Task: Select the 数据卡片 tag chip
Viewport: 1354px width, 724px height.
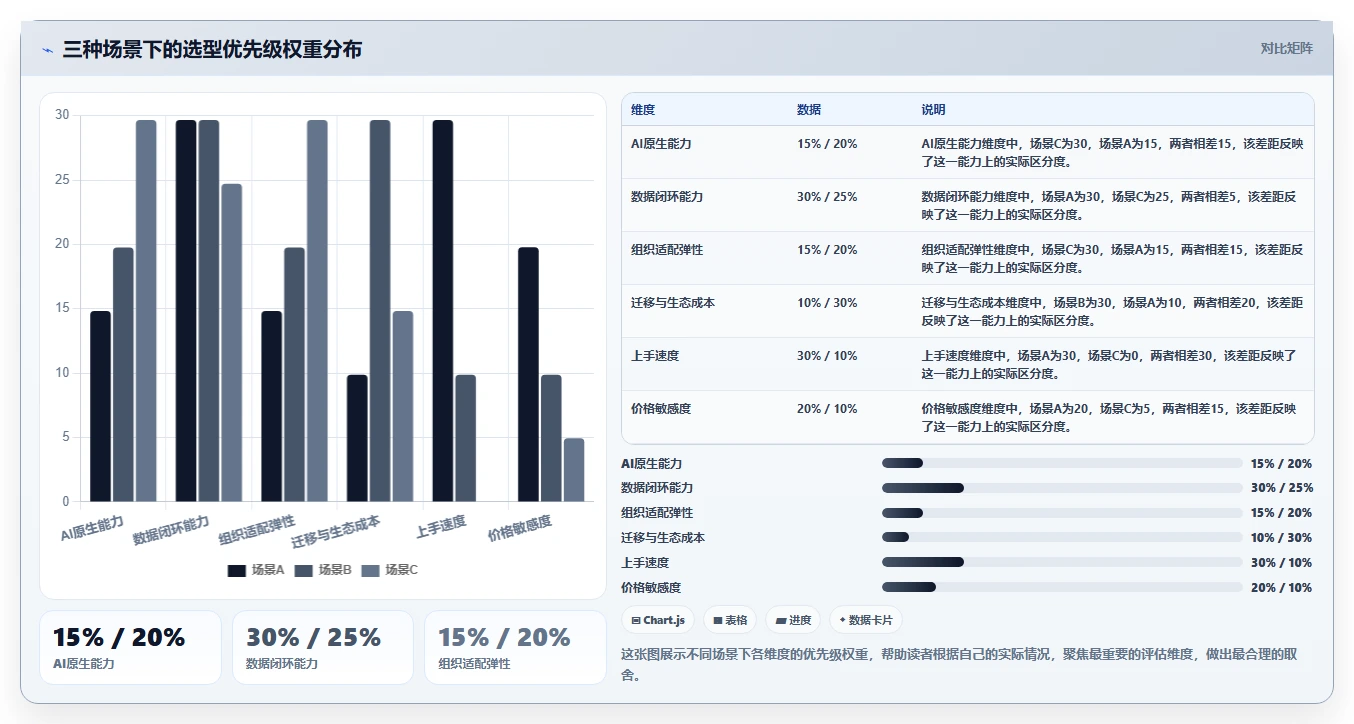Action: 866,620
